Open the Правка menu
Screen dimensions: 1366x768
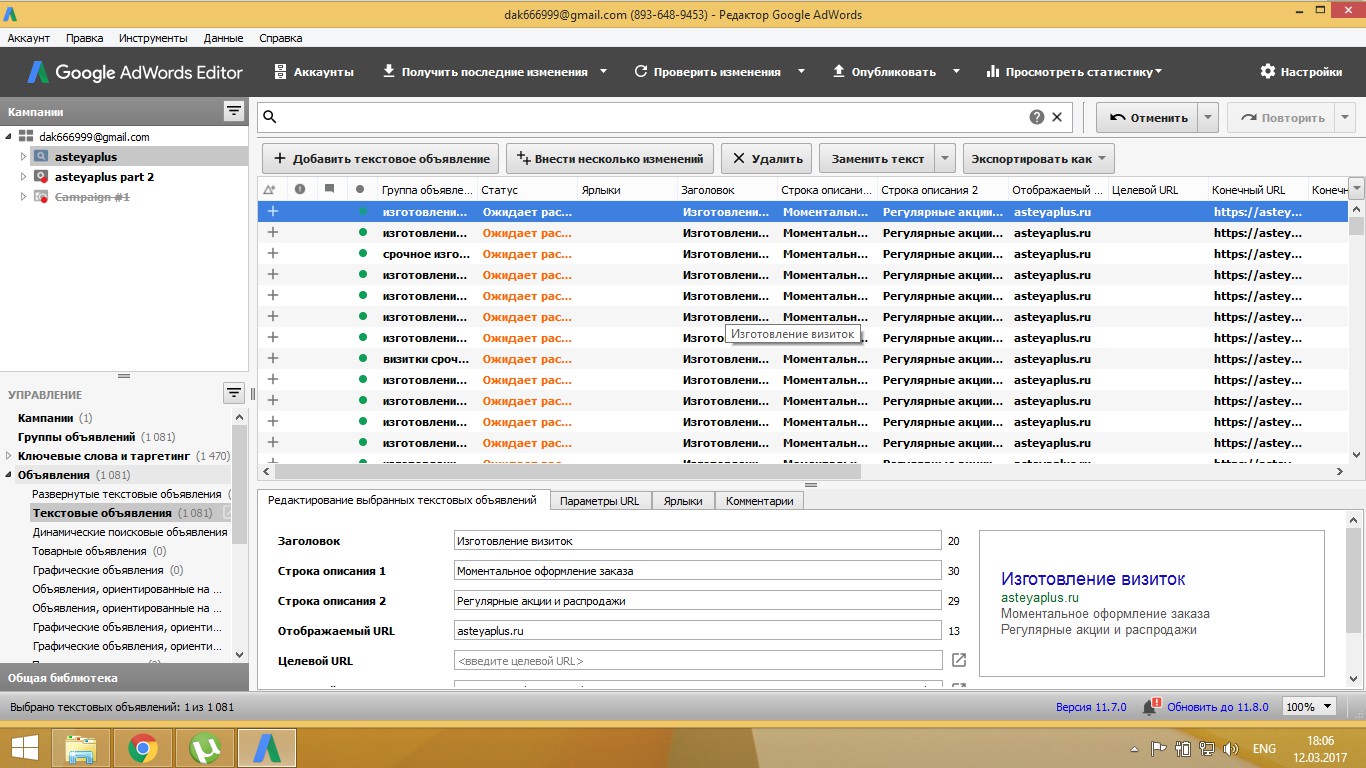pos(84,38)
